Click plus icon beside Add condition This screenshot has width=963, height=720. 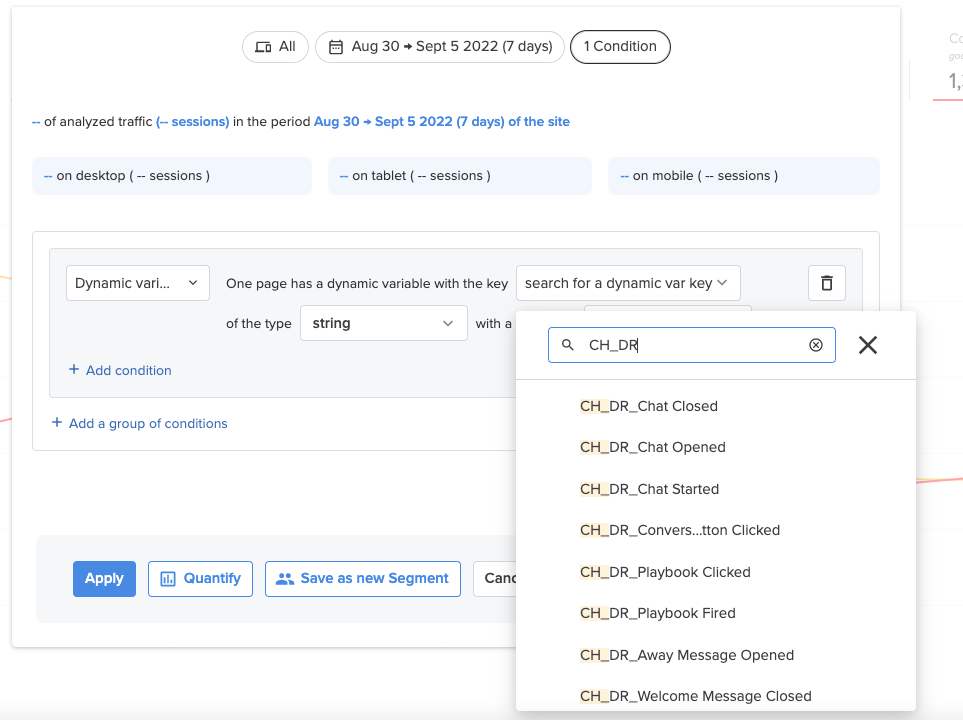click(x=74, y=369)
